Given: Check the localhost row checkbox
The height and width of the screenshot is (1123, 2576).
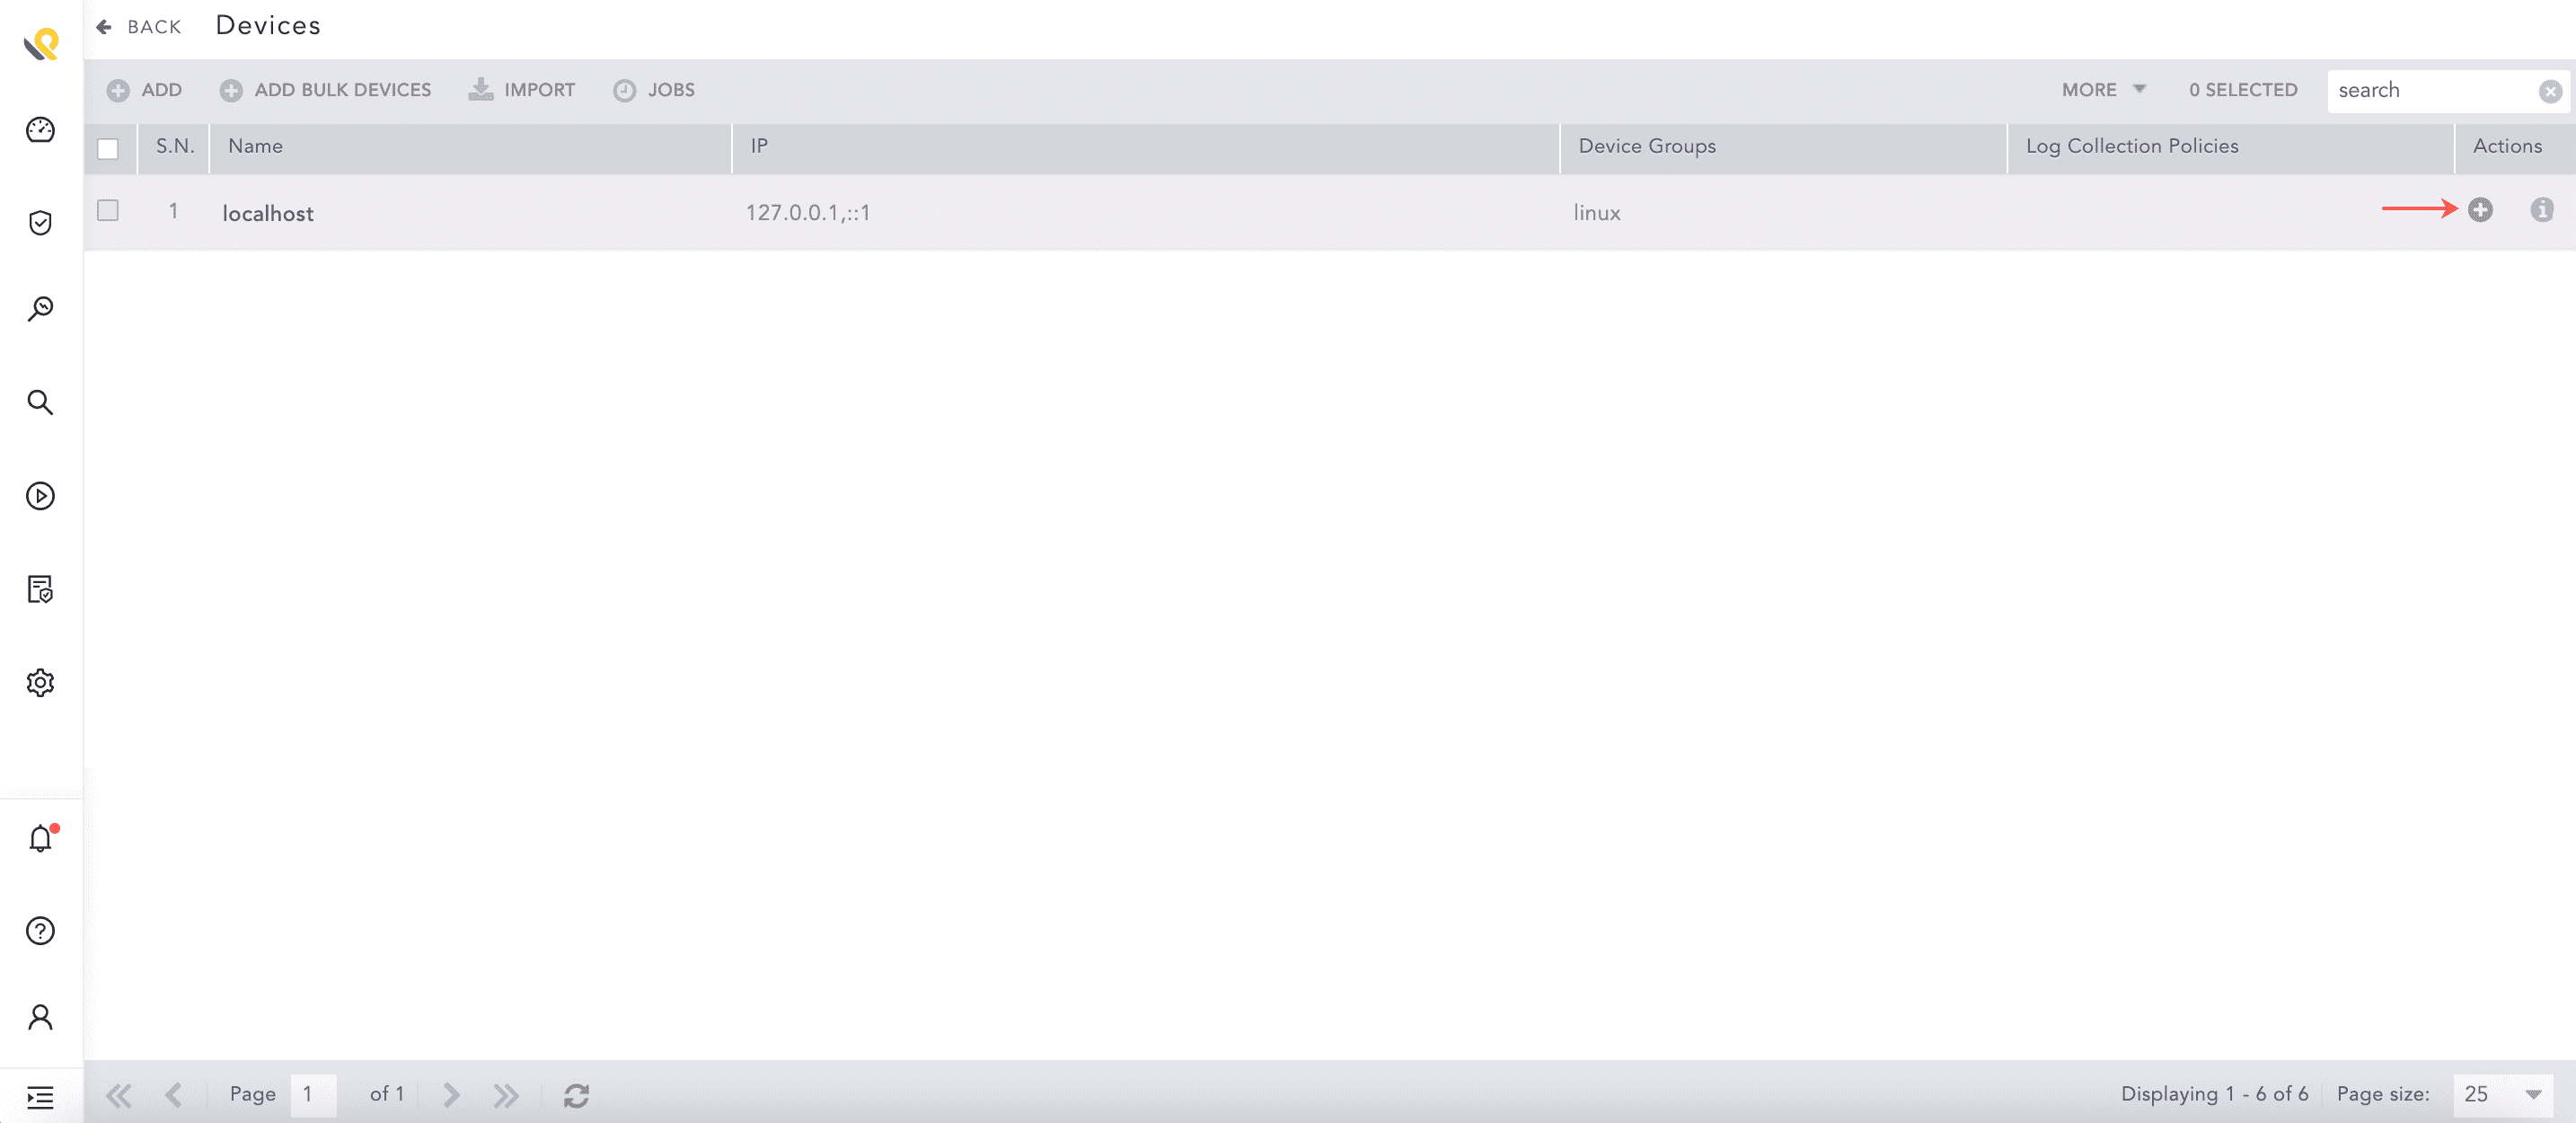Looking at the screenshot, I should [108, 211].
